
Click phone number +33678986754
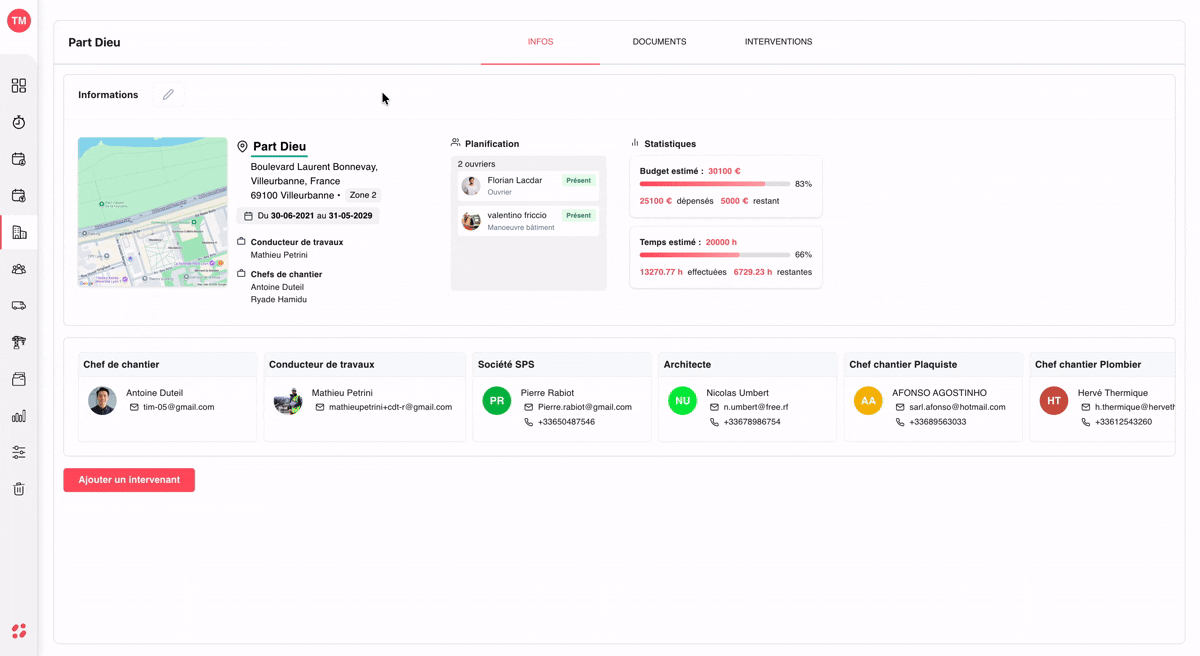752,422
